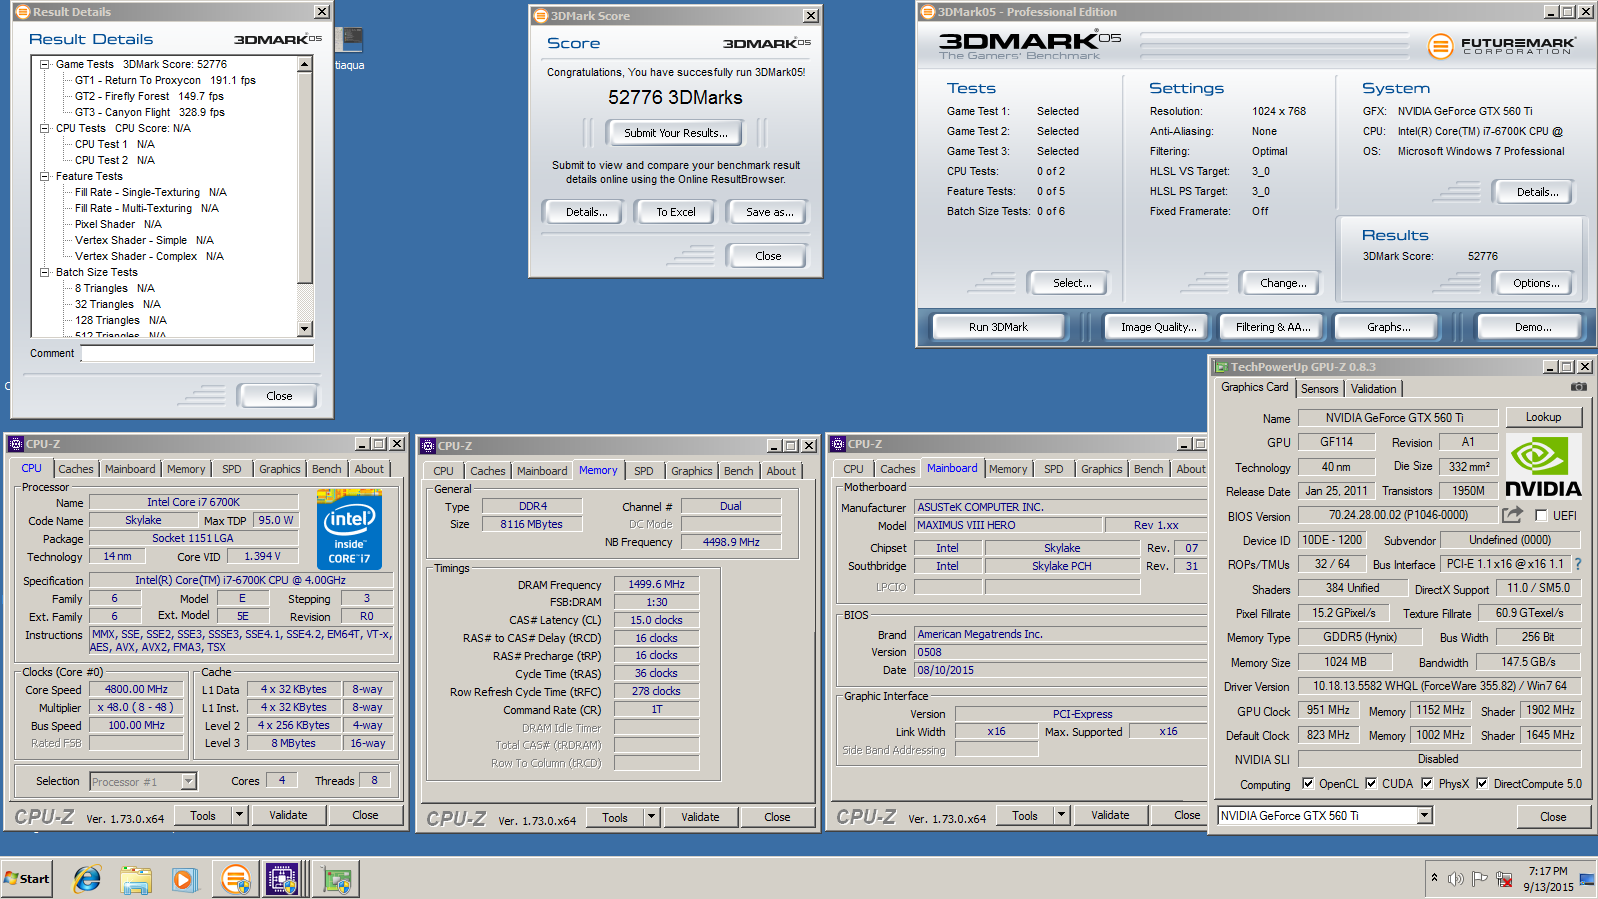Switch to the Validation tab in GPU-Z

1373,389
